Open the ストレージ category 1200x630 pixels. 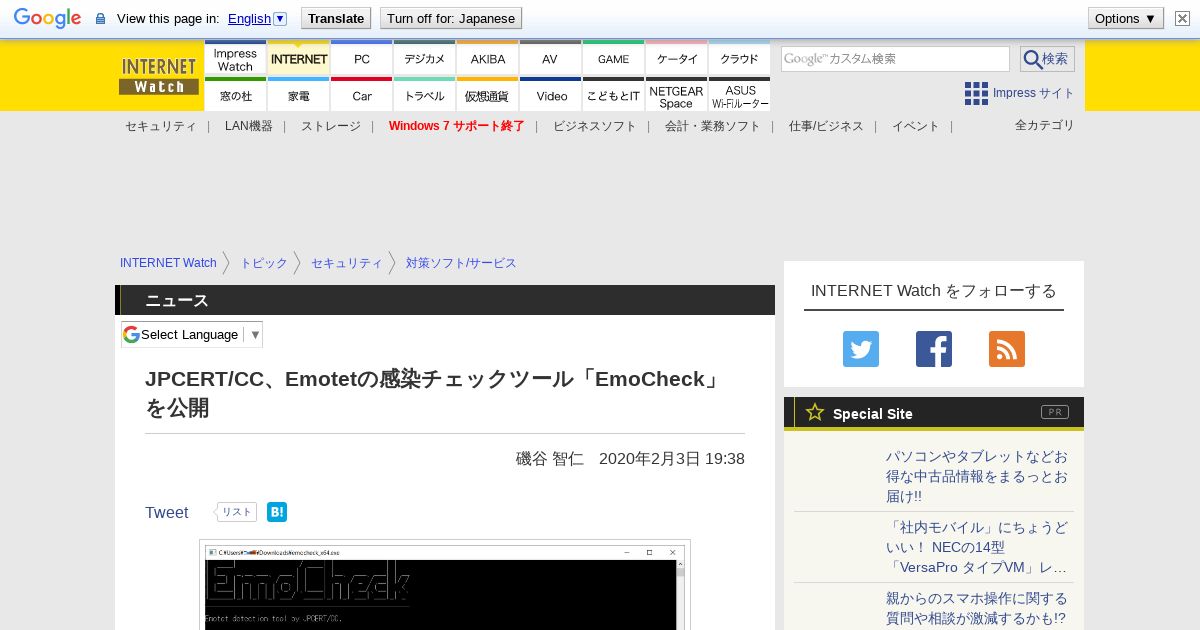point(331,126)
